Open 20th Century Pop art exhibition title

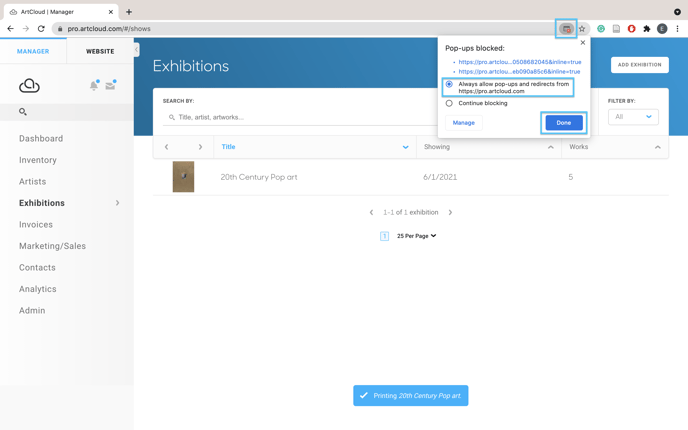click(258, 177)
